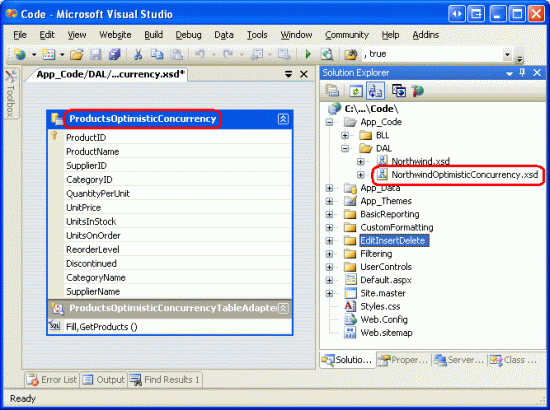Click the Open File folder icon
The image size is (550, 410).
pos(76,54)
